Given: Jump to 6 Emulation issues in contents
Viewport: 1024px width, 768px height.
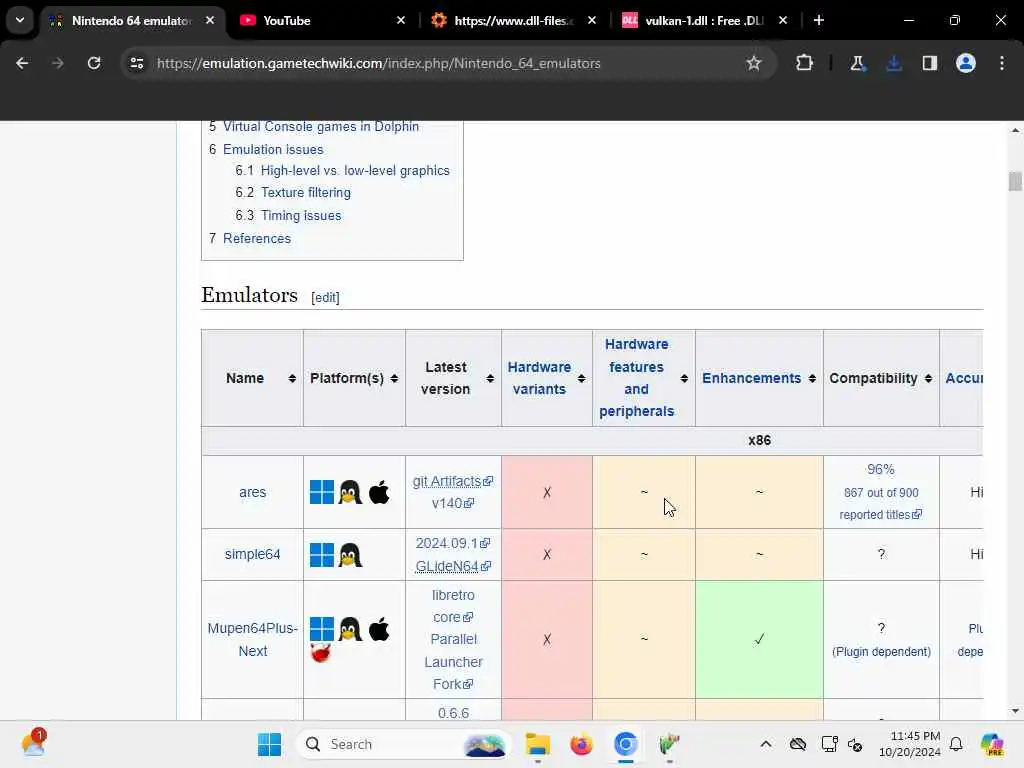Looking at the screenshot, I should 273,150.
